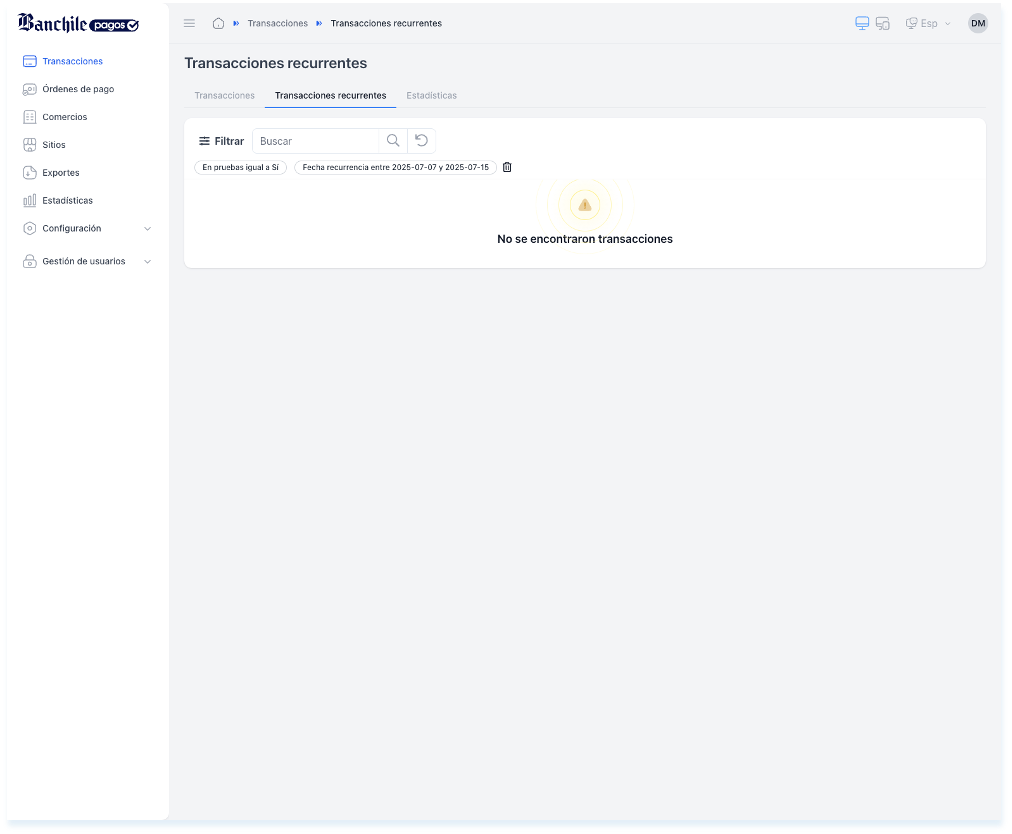Click the Exportes file icon
The image size is (1012, 834).
point(30,172)
